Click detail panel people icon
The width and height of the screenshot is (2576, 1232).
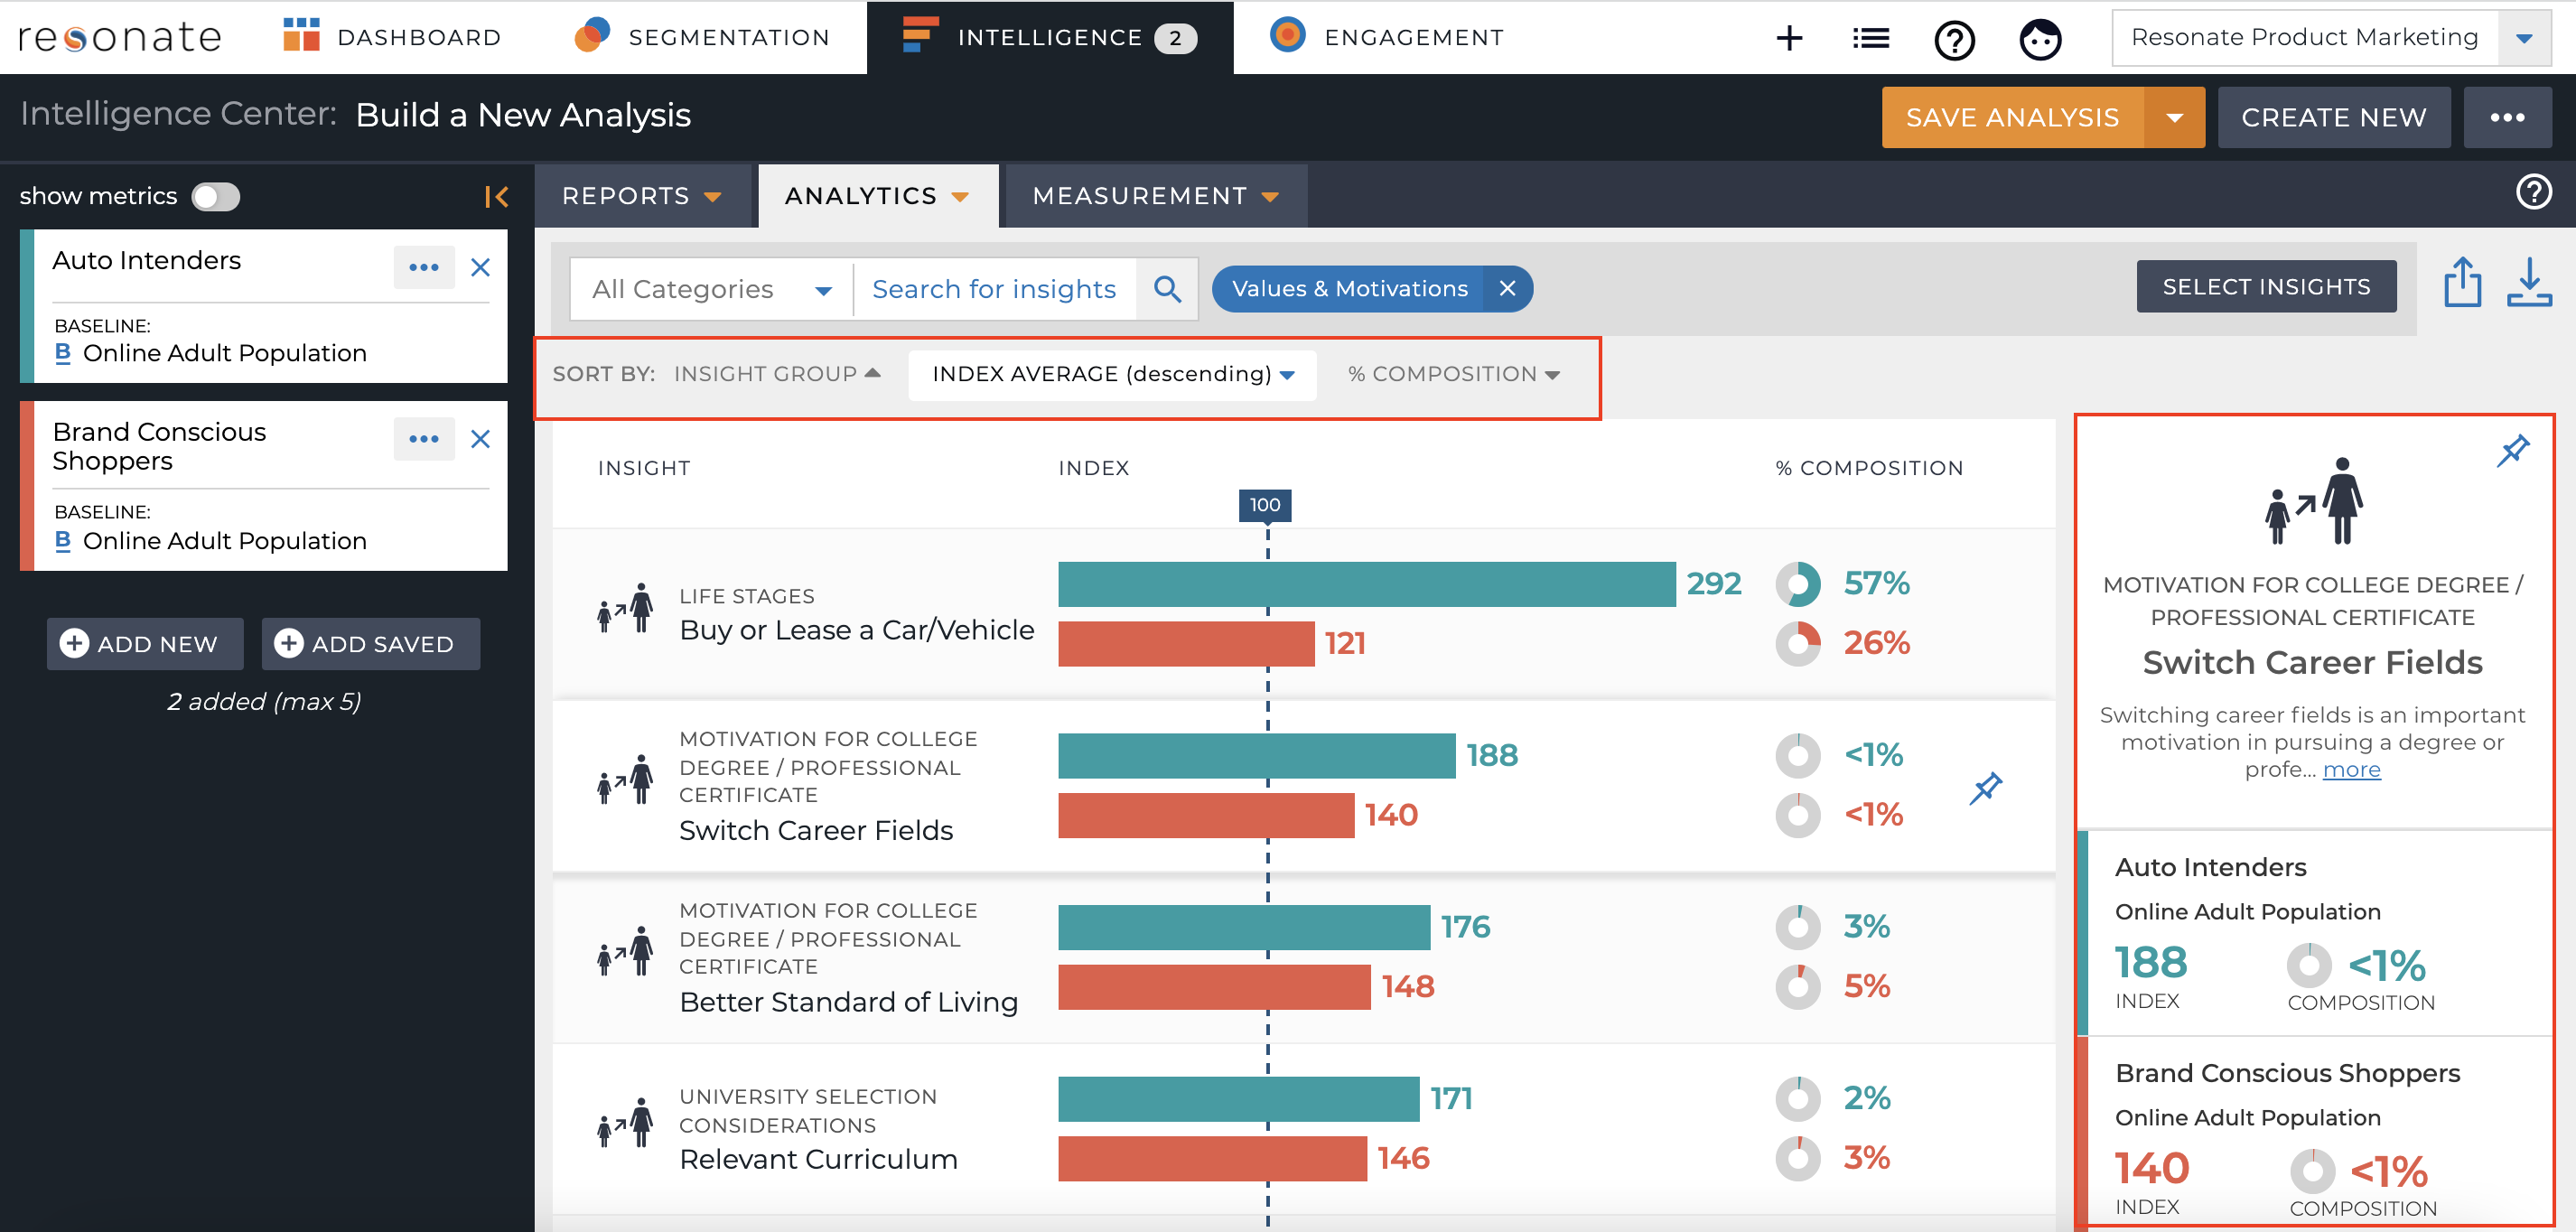click(x=2313, y=501)
